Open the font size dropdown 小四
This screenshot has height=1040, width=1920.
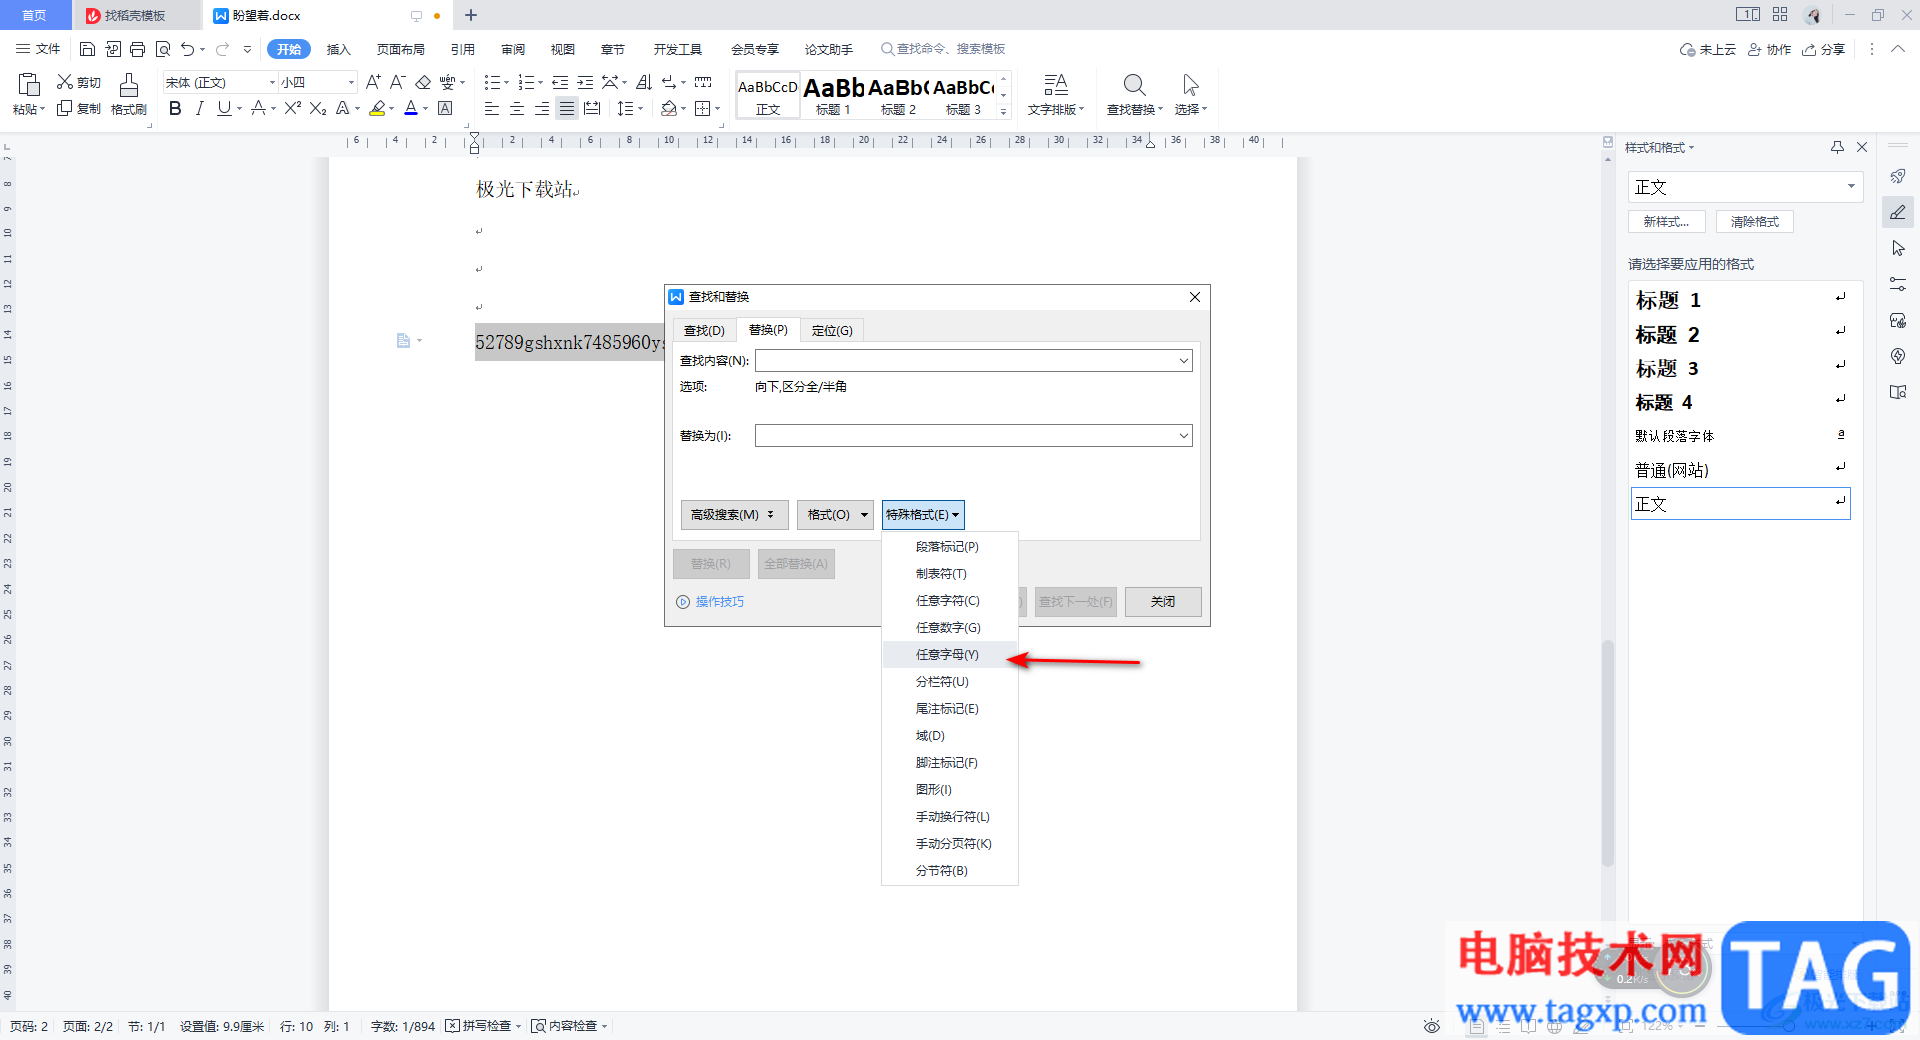[351, 82]
